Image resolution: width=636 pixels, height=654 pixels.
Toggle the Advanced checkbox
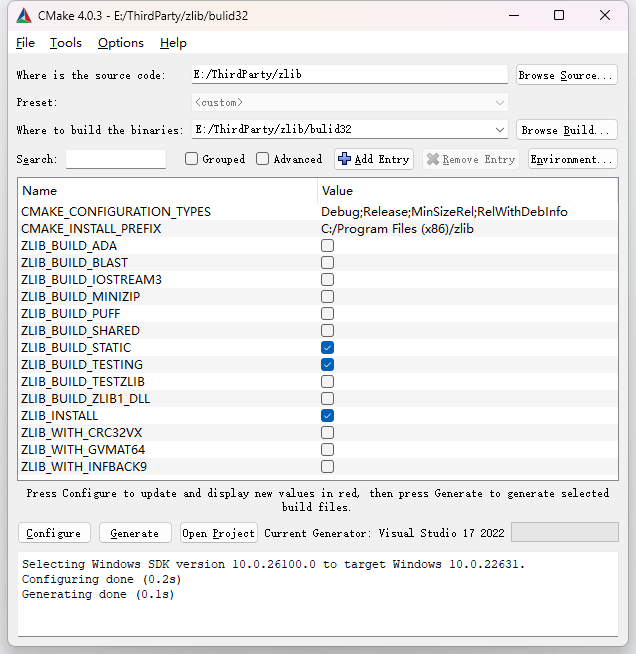pyautogui.click(x=262, y=159)
